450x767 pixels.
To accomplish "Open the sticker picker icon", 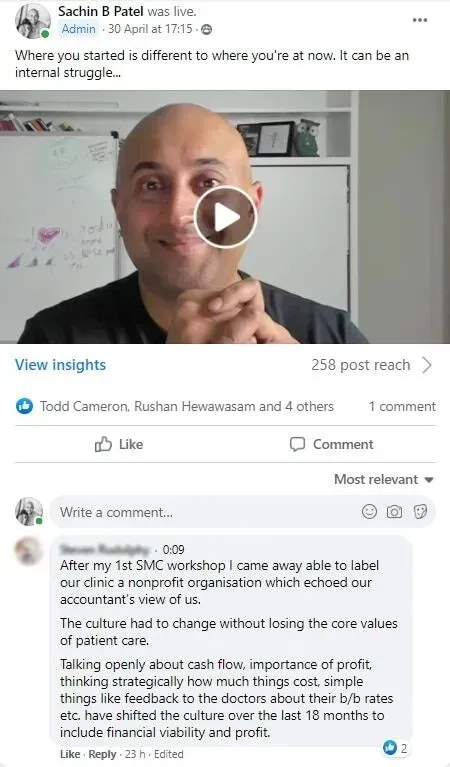I will point(420,512).
